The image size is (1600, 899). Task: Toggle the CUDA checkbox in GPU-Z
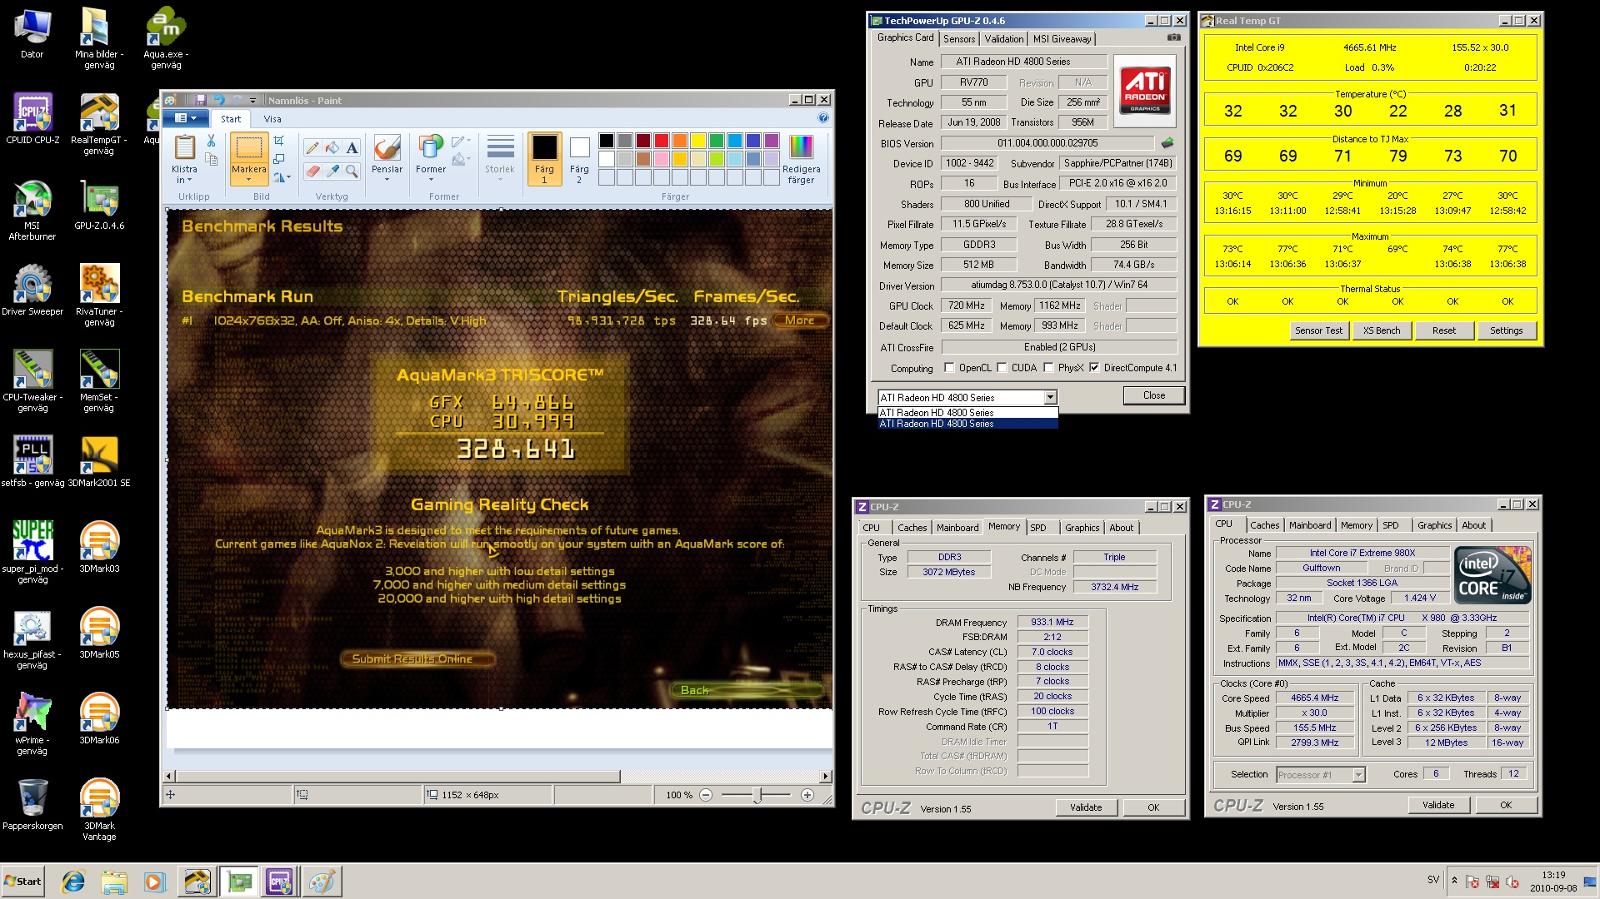(x=1002, y=367)
